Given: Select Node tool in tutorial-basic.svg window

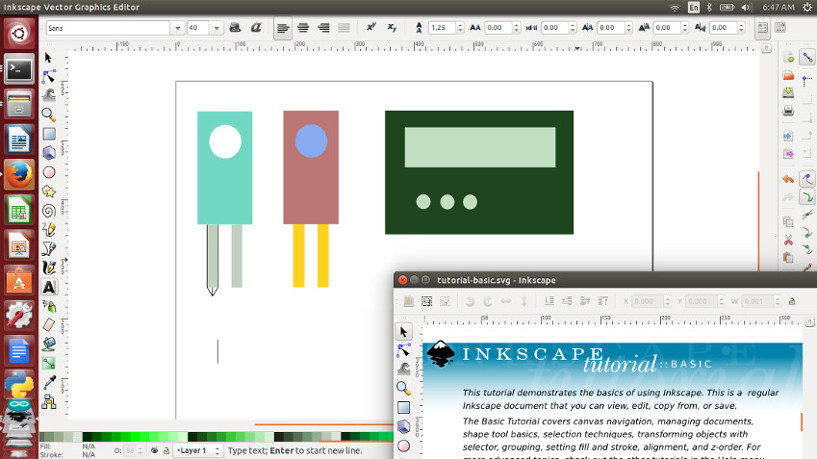Looking at the screenshot, I should coord(403,351).
